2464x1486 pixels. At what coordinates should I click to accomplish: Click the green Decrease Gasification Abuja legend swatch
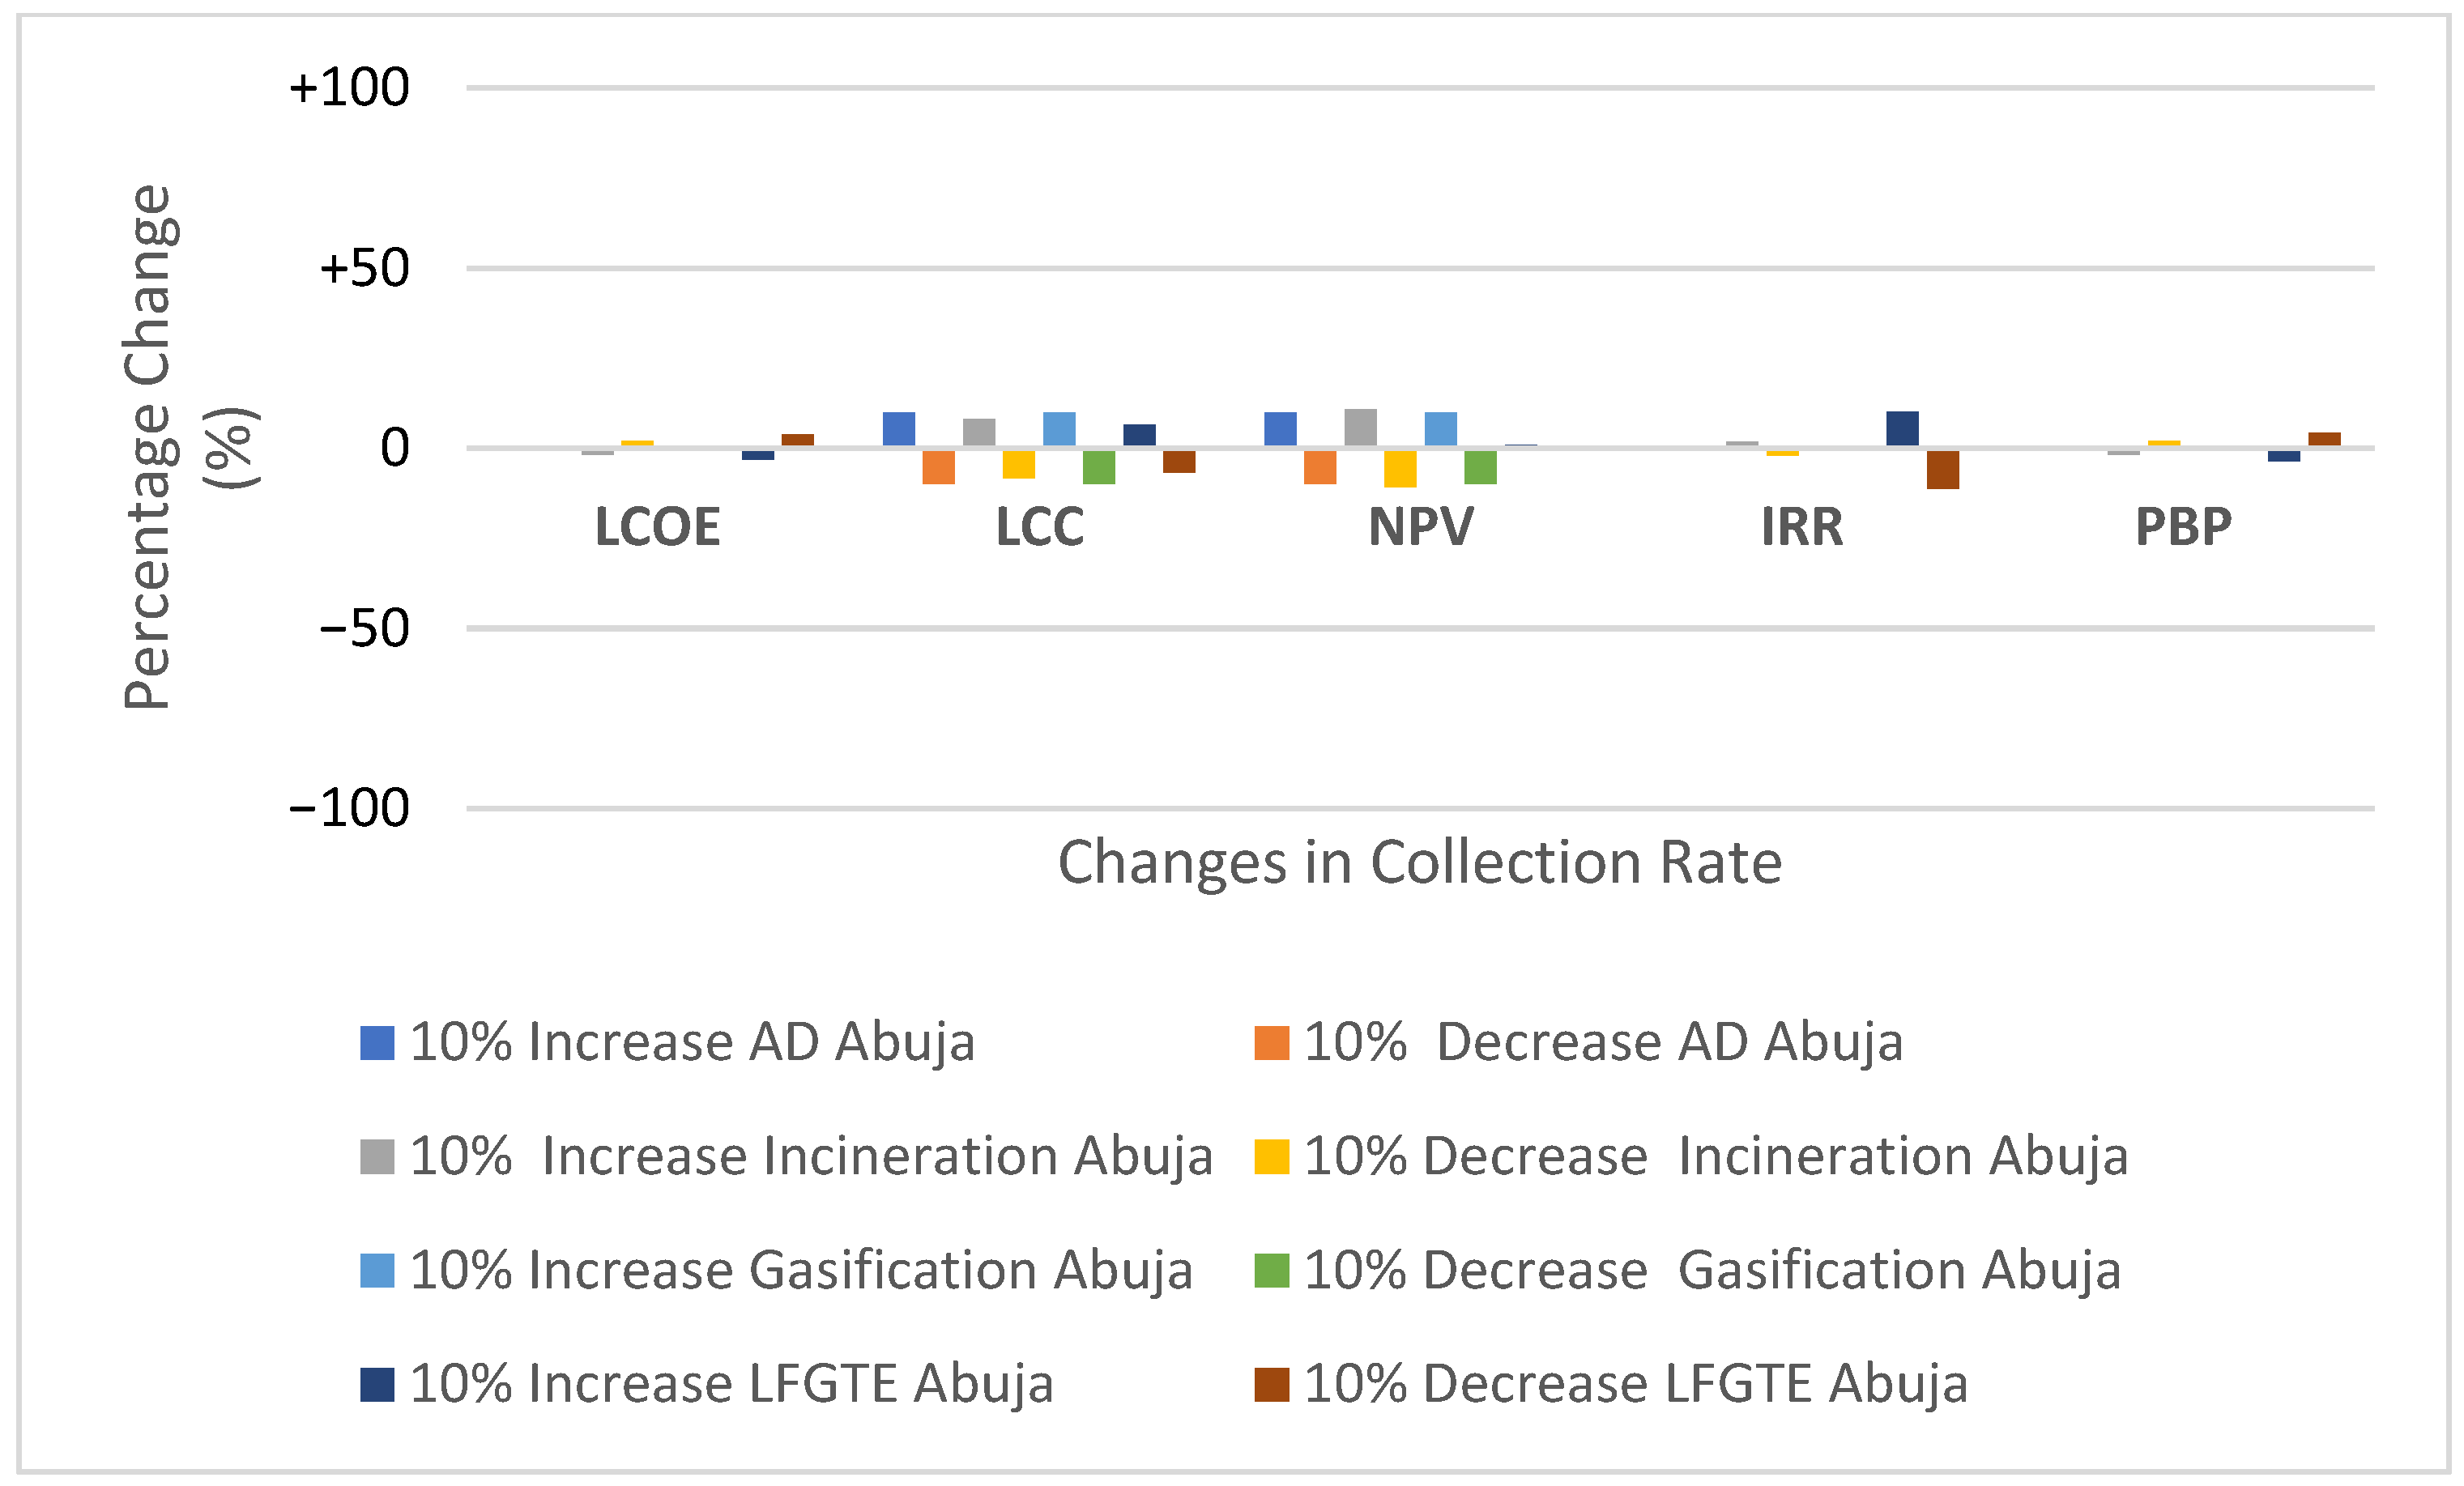(1271, 1271)
